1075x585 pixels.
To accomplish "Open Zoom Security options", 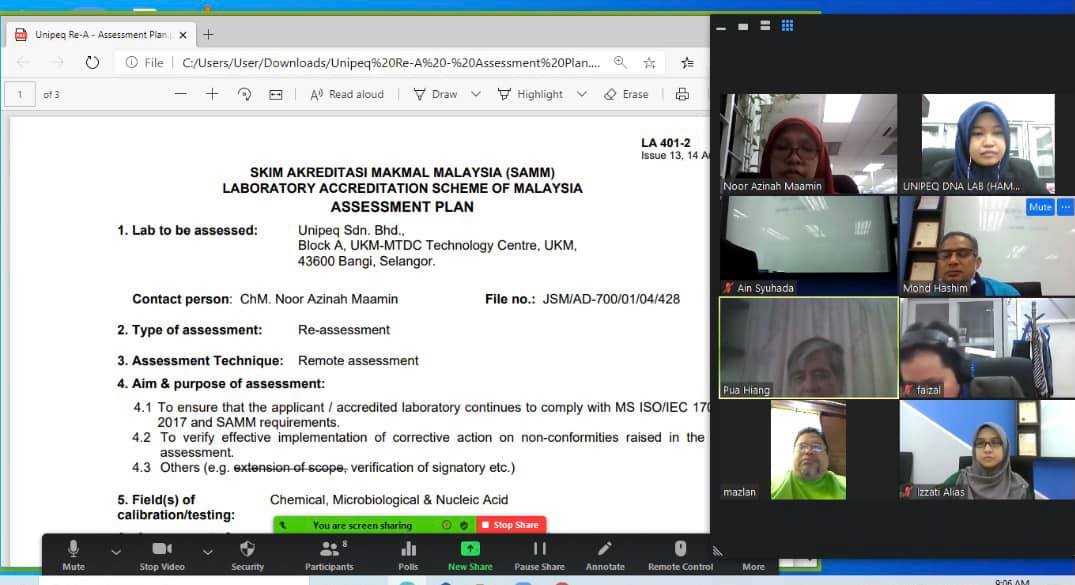I will click(x=247, y=555).
